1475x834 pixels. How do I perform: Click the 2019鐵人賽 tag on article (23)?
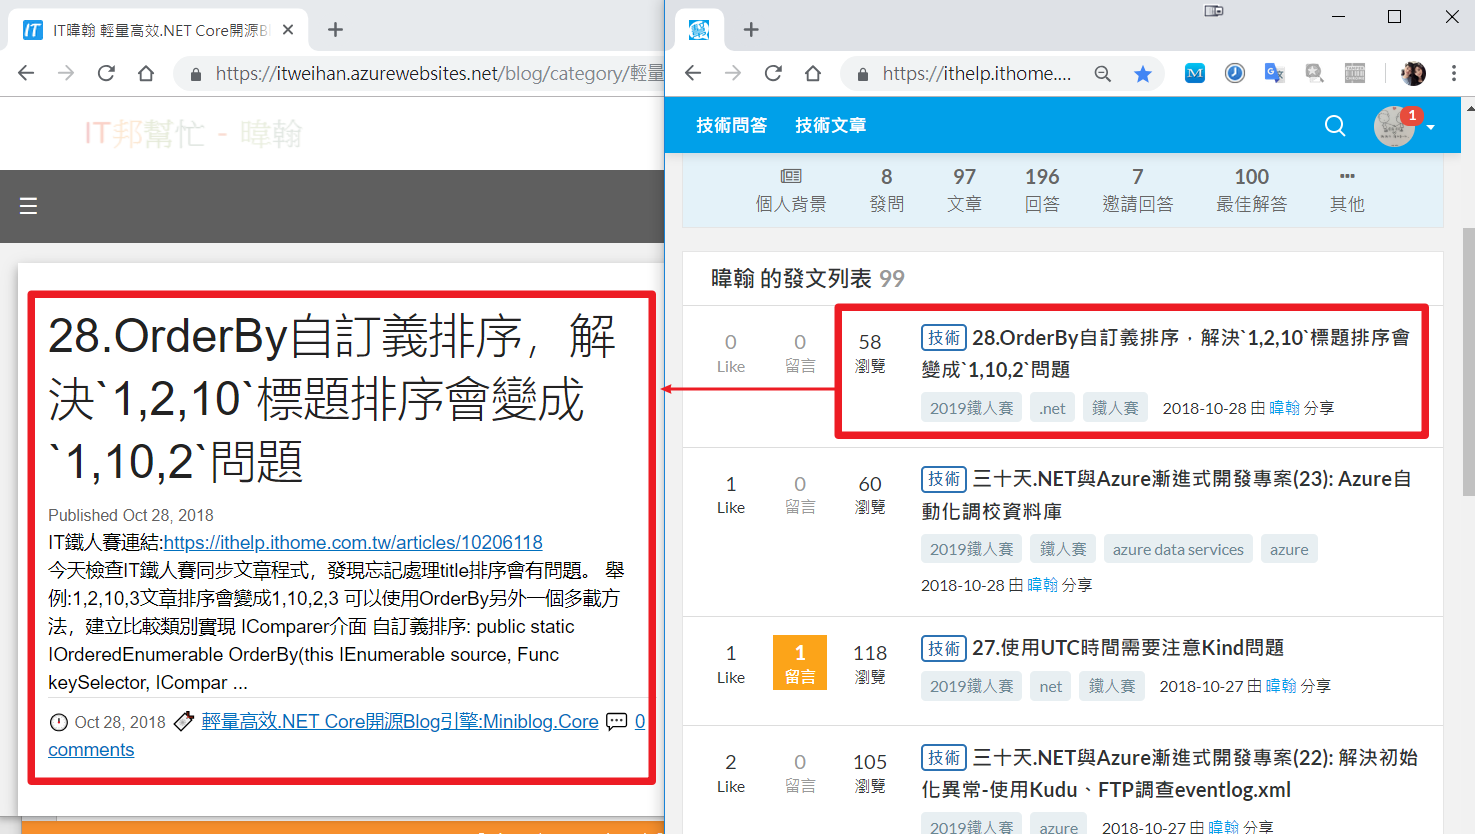972,549
